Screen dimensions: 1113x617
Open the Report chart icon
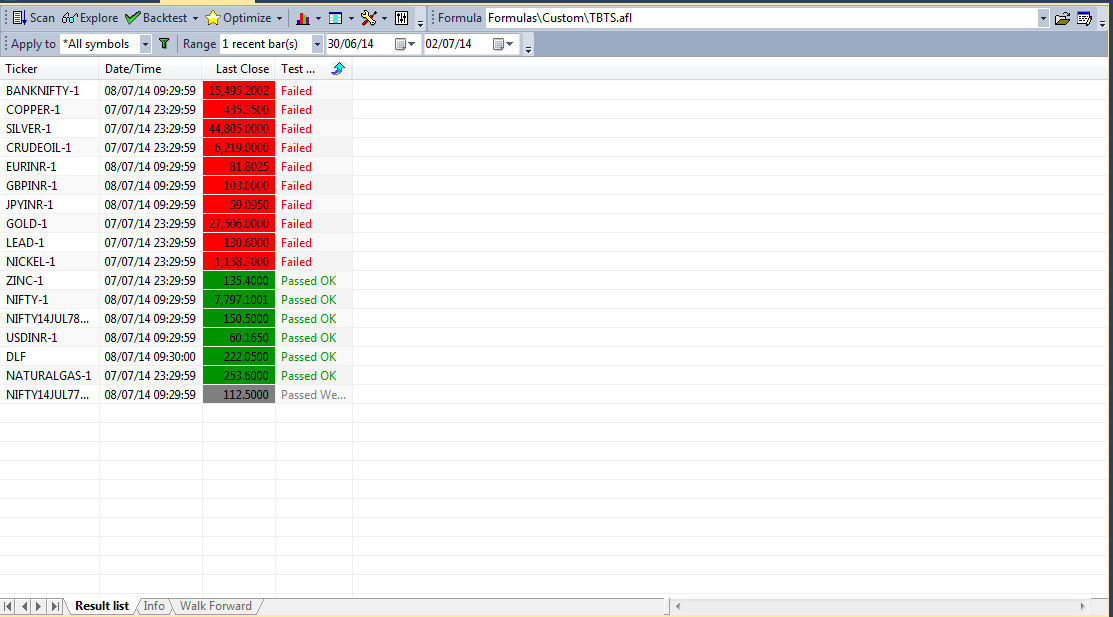(x=302, y=18)
